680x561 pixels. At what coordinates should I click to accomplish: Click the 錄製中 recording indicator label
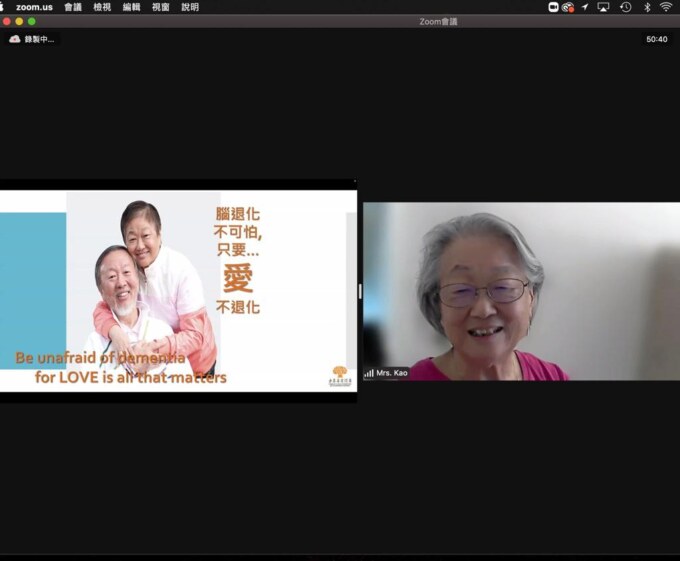pos(40,39)
